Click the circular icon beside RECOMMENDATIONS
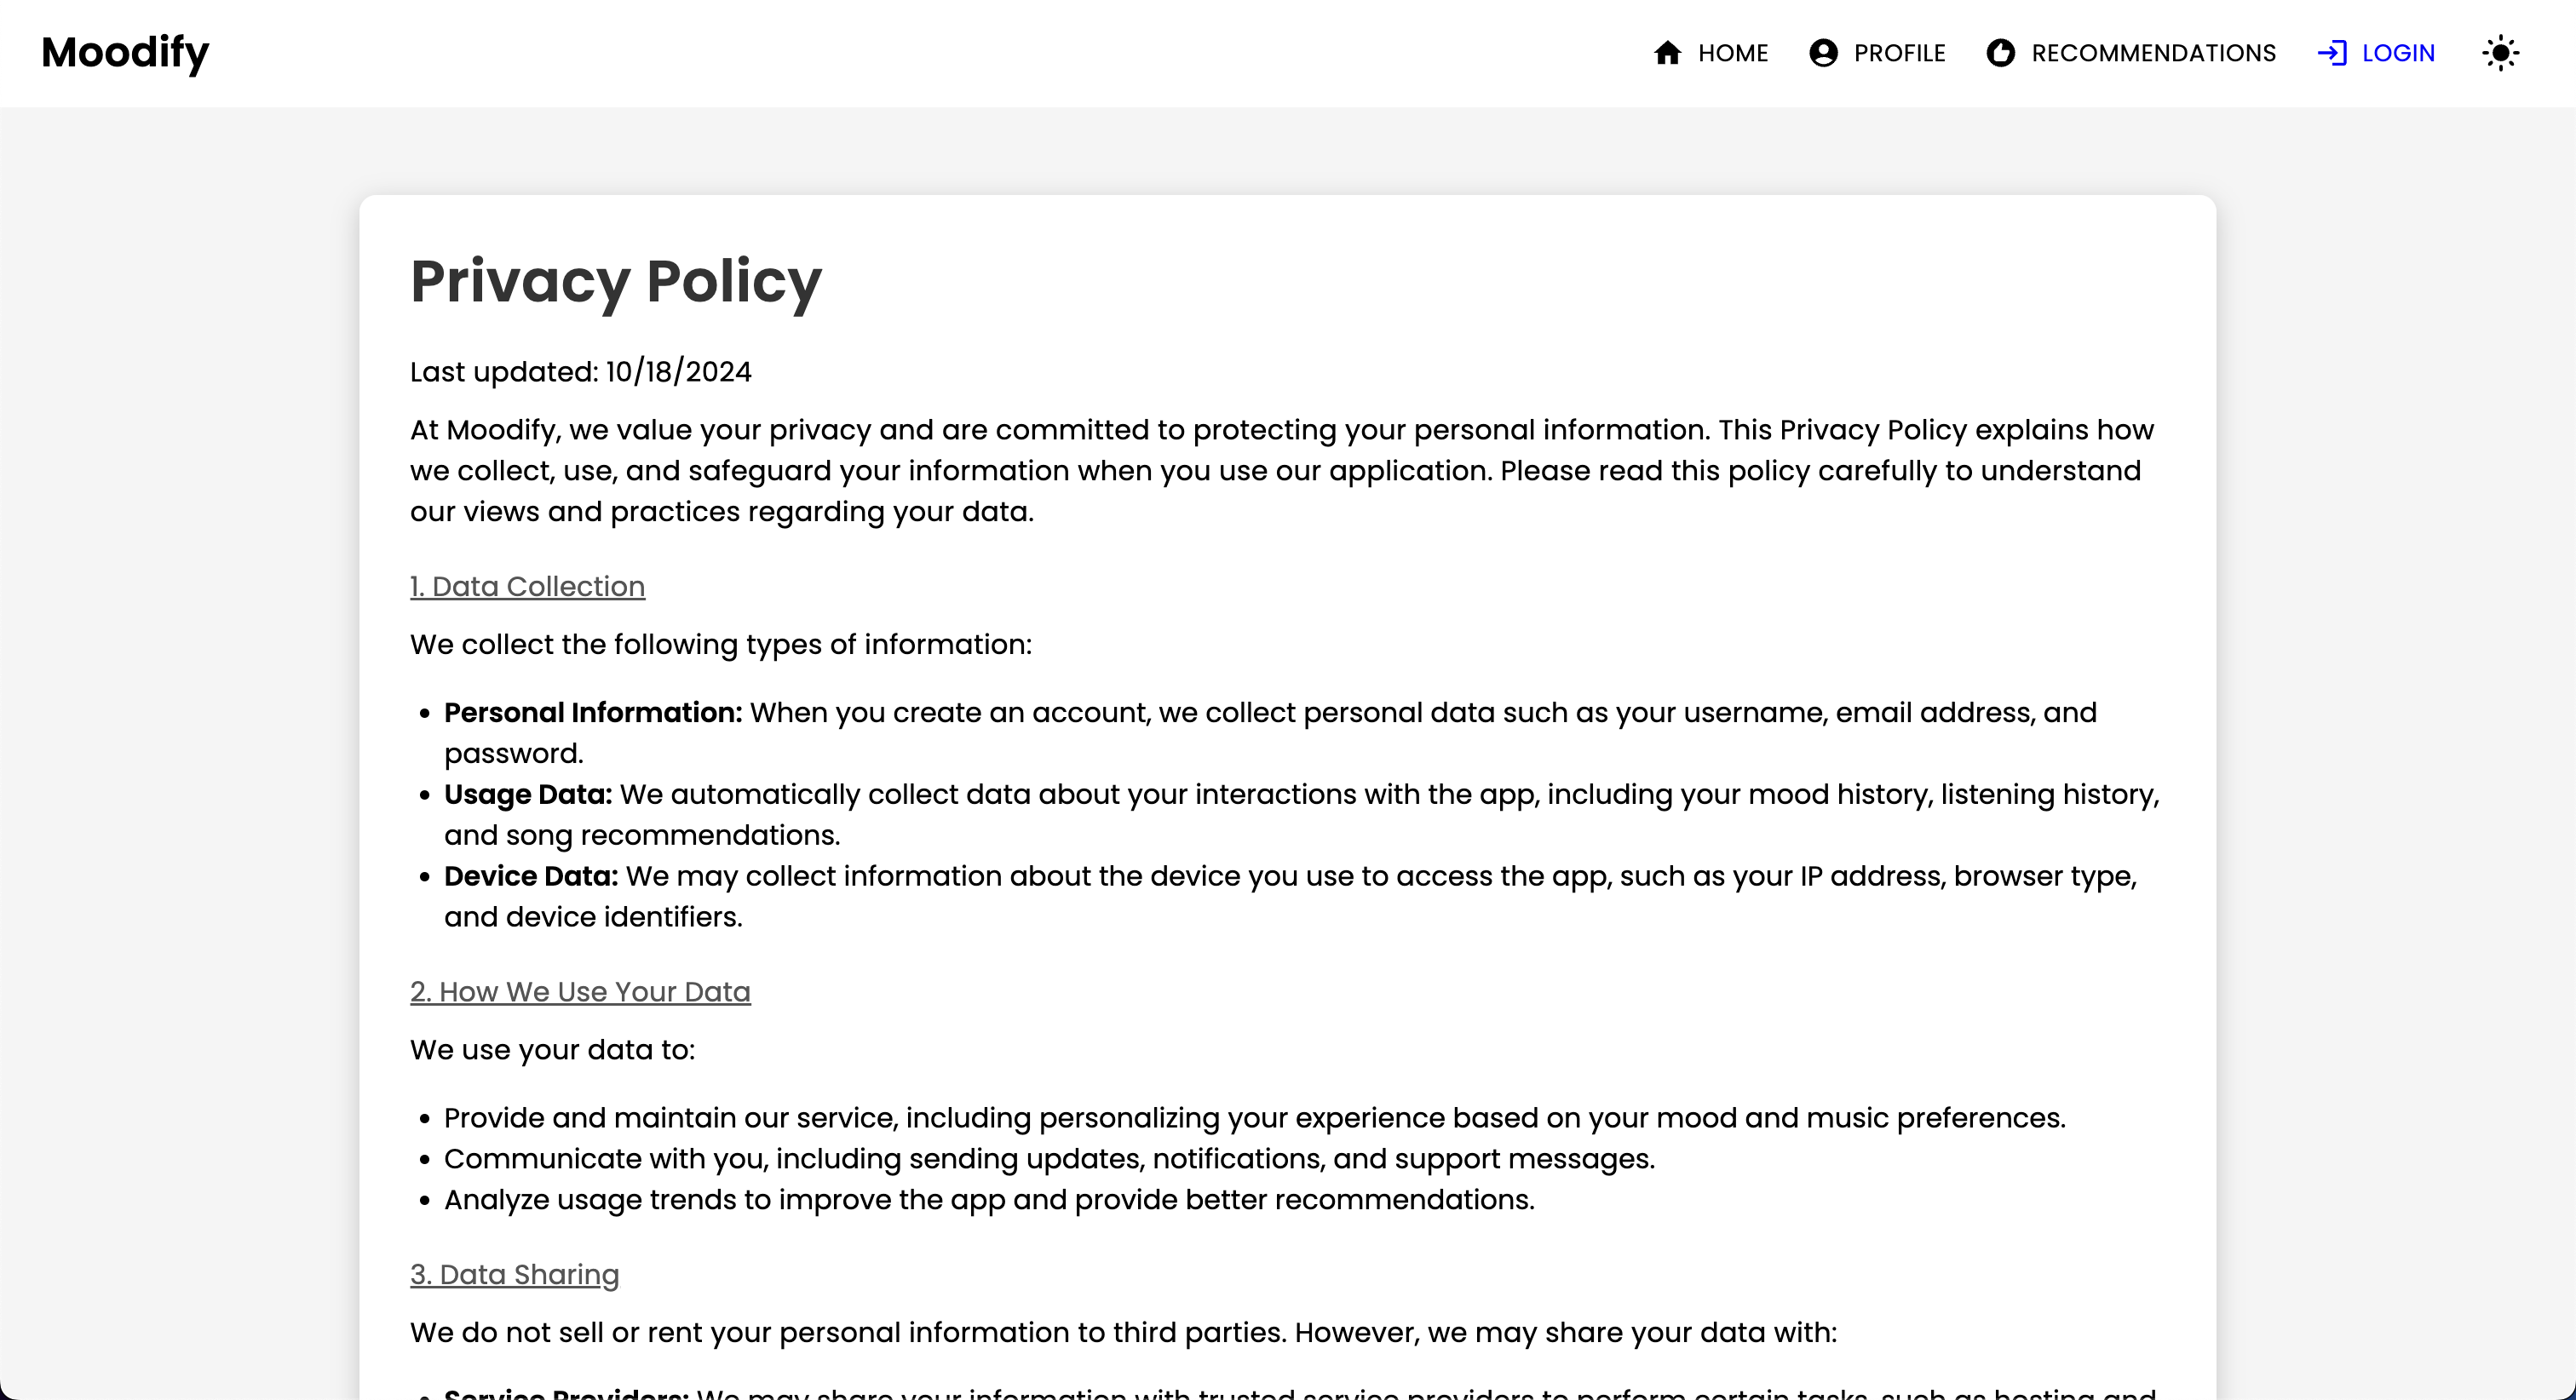The image size is (2576, 1400). (2000, 53)
